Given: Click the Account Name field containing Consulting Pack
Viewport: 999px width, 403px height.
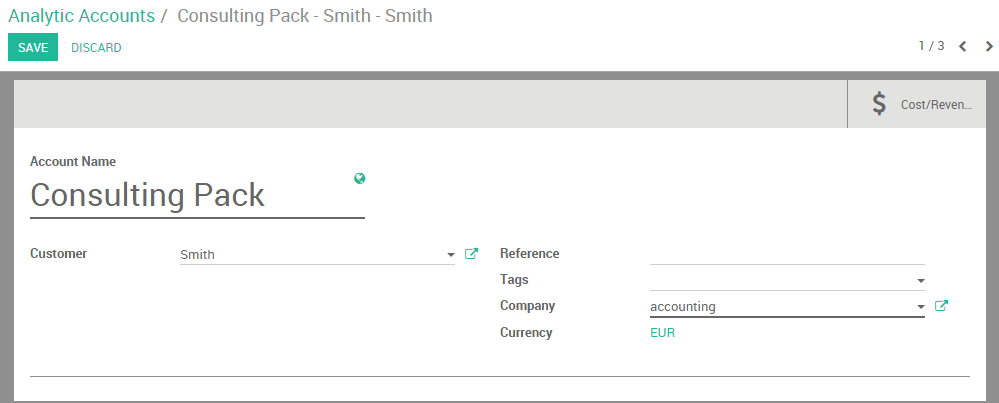Looking at the screenshot, I should [x=196, y=195].
